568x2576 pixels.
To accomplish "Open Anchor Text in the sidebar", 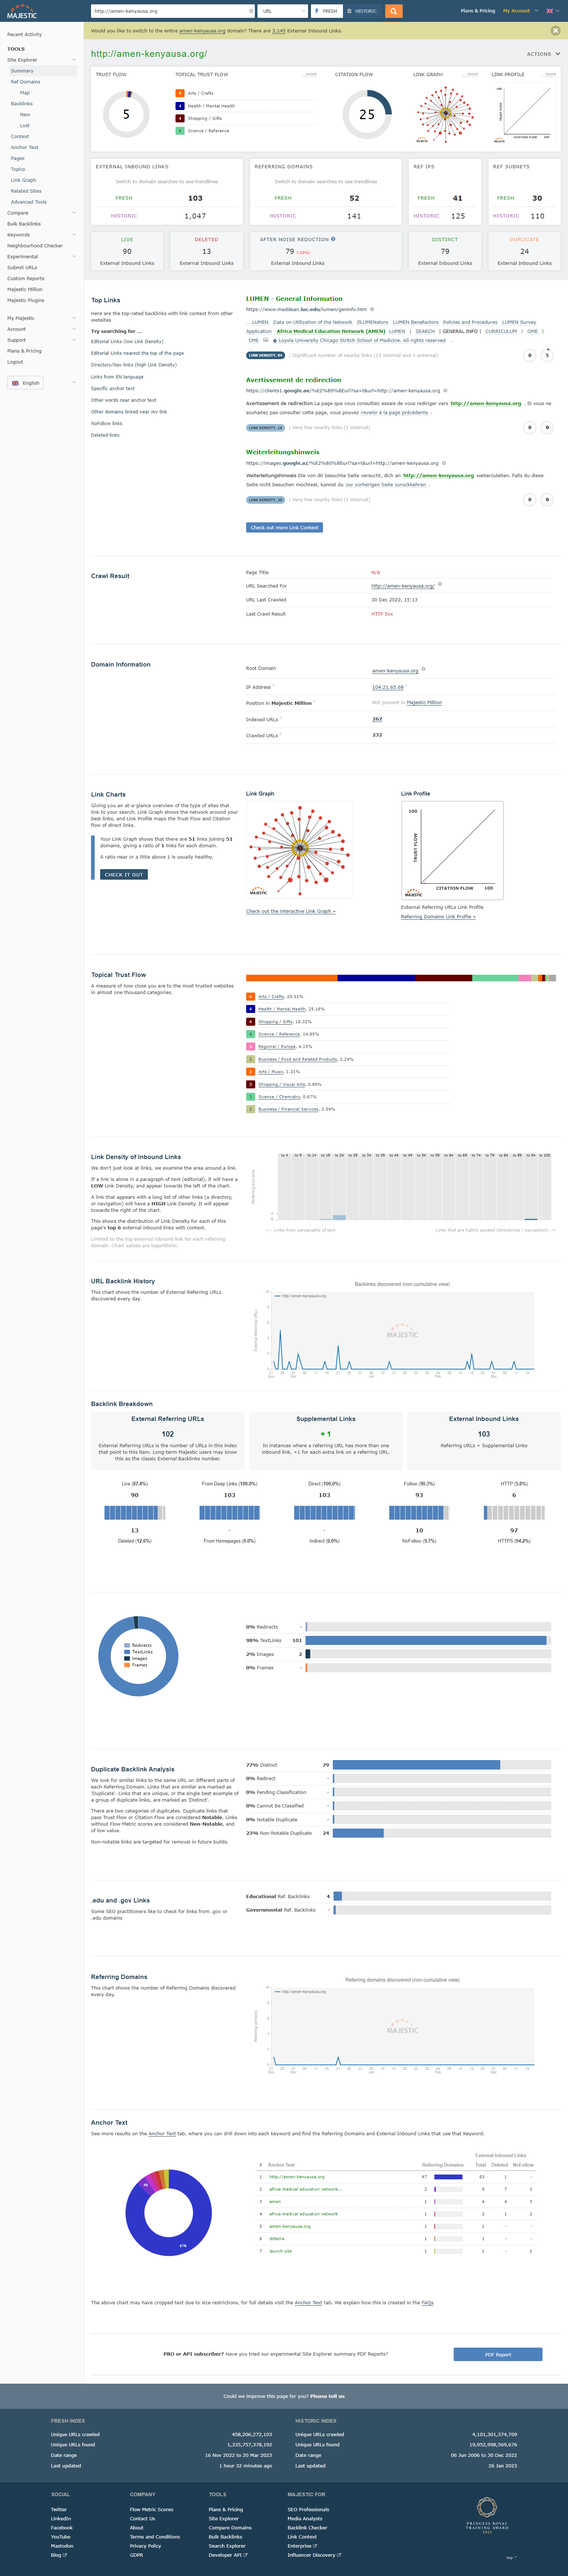I will click(25, 147).
